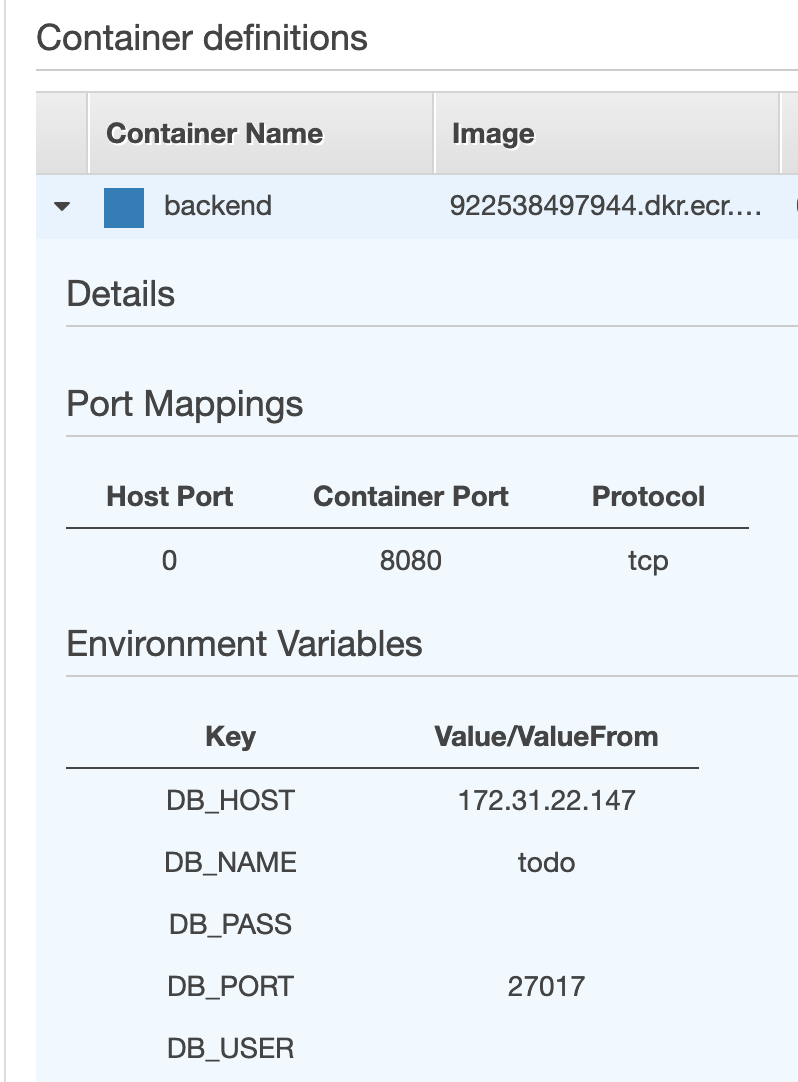The height and width of the screenshot is (1082, 798).
Task: Select the tcp protocol value
Action: click(x=647, y=561)
